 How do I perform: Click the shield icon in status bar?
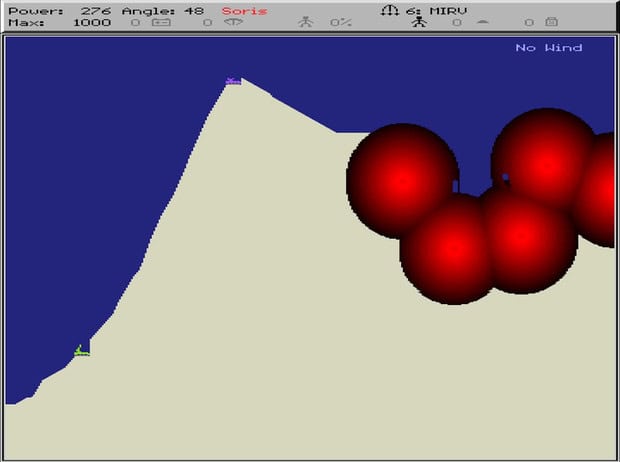[482, 22]
